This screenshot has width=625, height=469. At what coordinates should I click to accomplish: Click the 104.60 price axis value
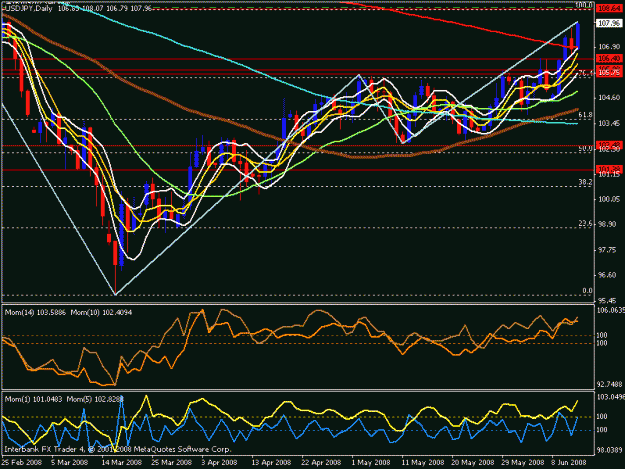609,98
